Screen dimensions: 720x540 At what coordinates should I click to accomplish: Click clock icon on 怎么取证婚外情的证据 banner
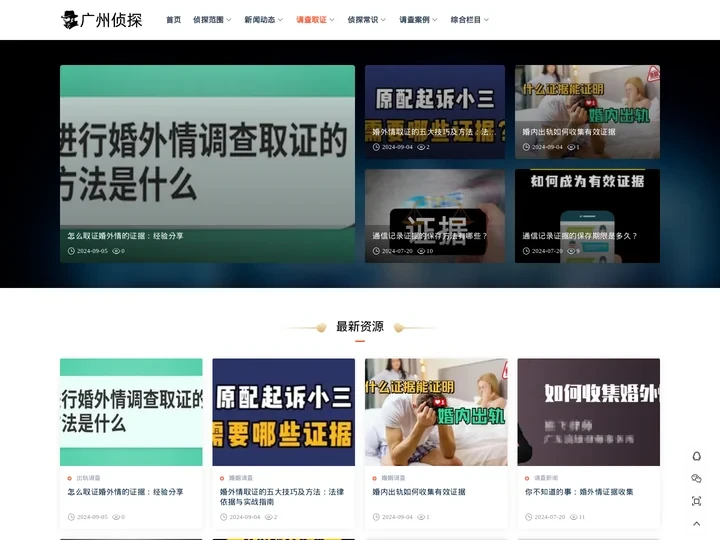tap(71, 251)
